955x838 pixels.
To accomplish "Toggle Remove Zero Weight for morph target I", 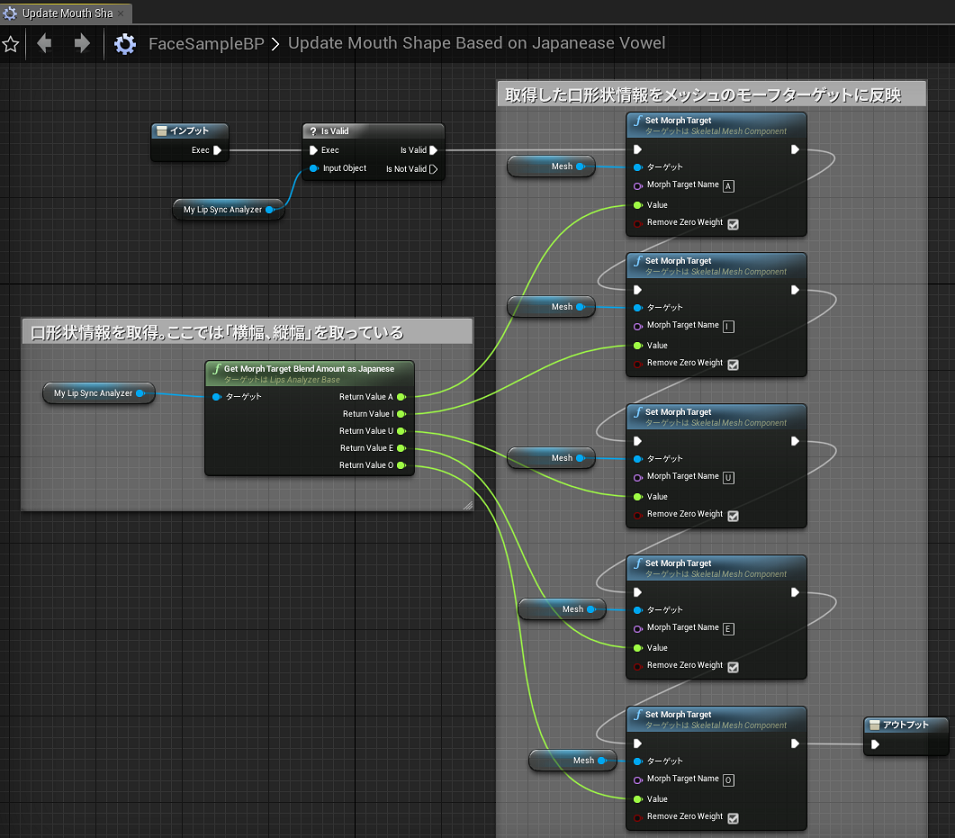I will pos(733,364).
